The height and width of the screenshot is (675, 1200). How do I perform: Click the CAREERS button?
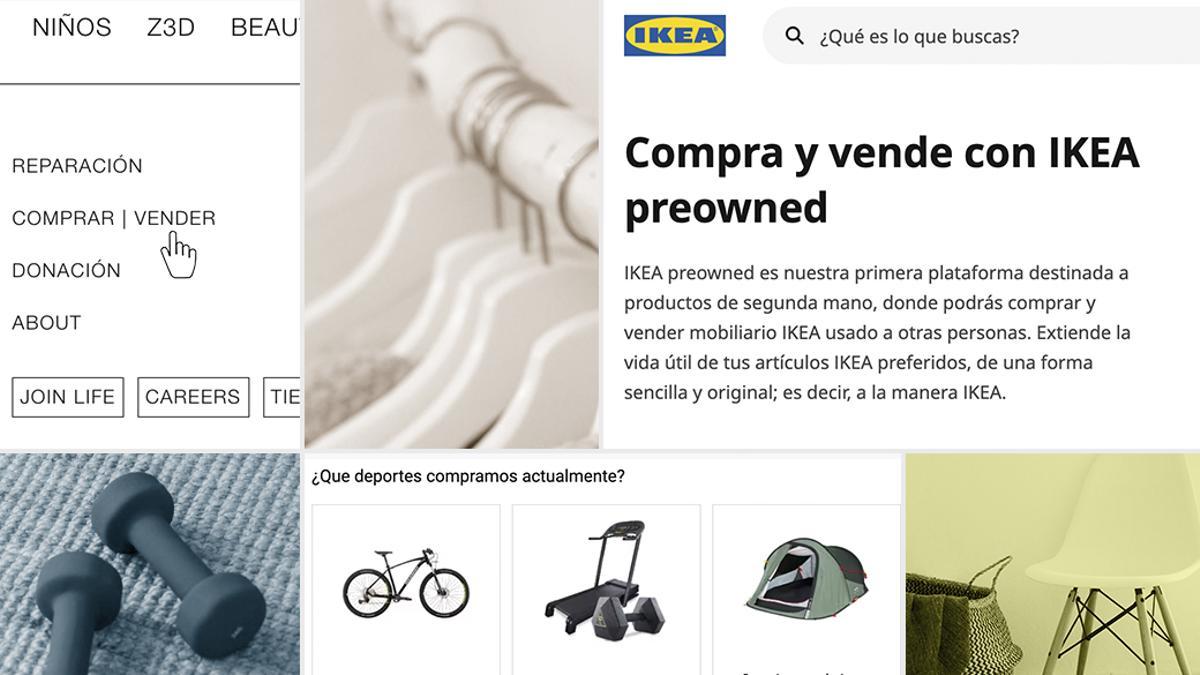pos(193,397)
